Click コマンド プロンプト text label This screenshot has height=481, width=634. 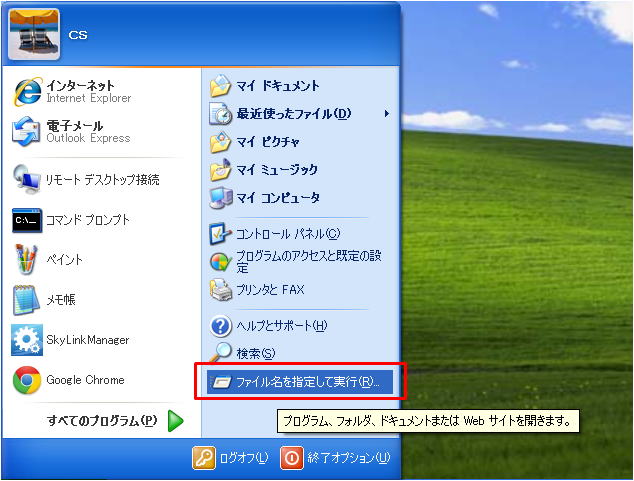coord(88,219)
